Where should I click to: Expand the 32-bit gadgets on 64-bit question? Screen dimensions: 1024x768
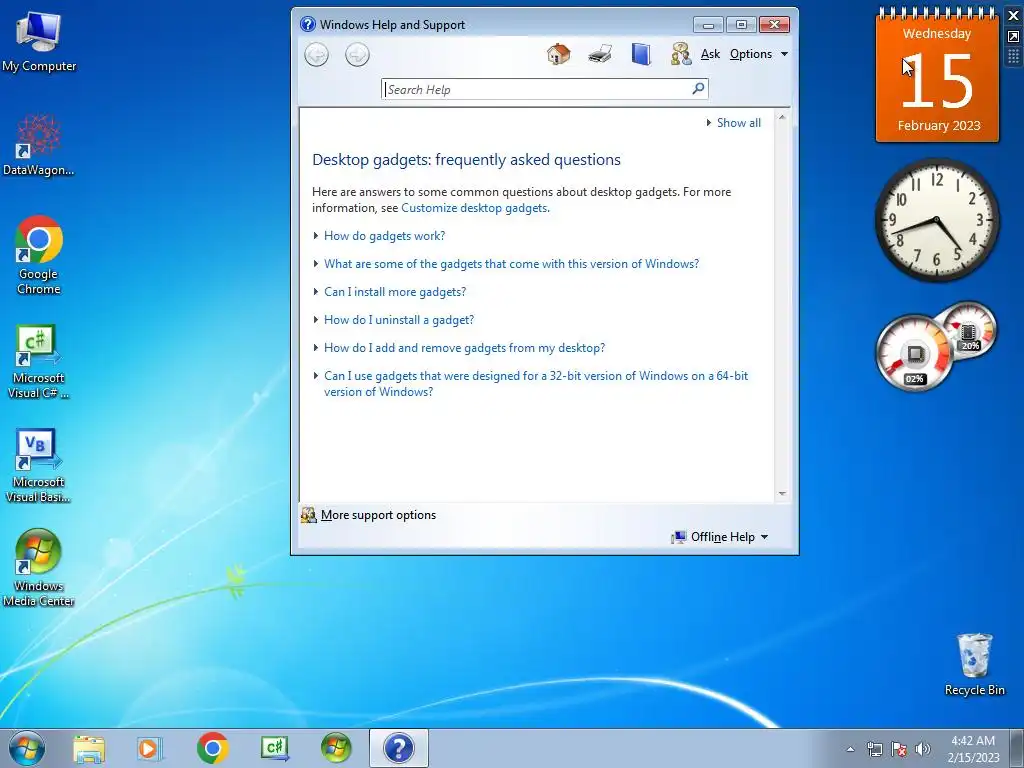point(536,383)
